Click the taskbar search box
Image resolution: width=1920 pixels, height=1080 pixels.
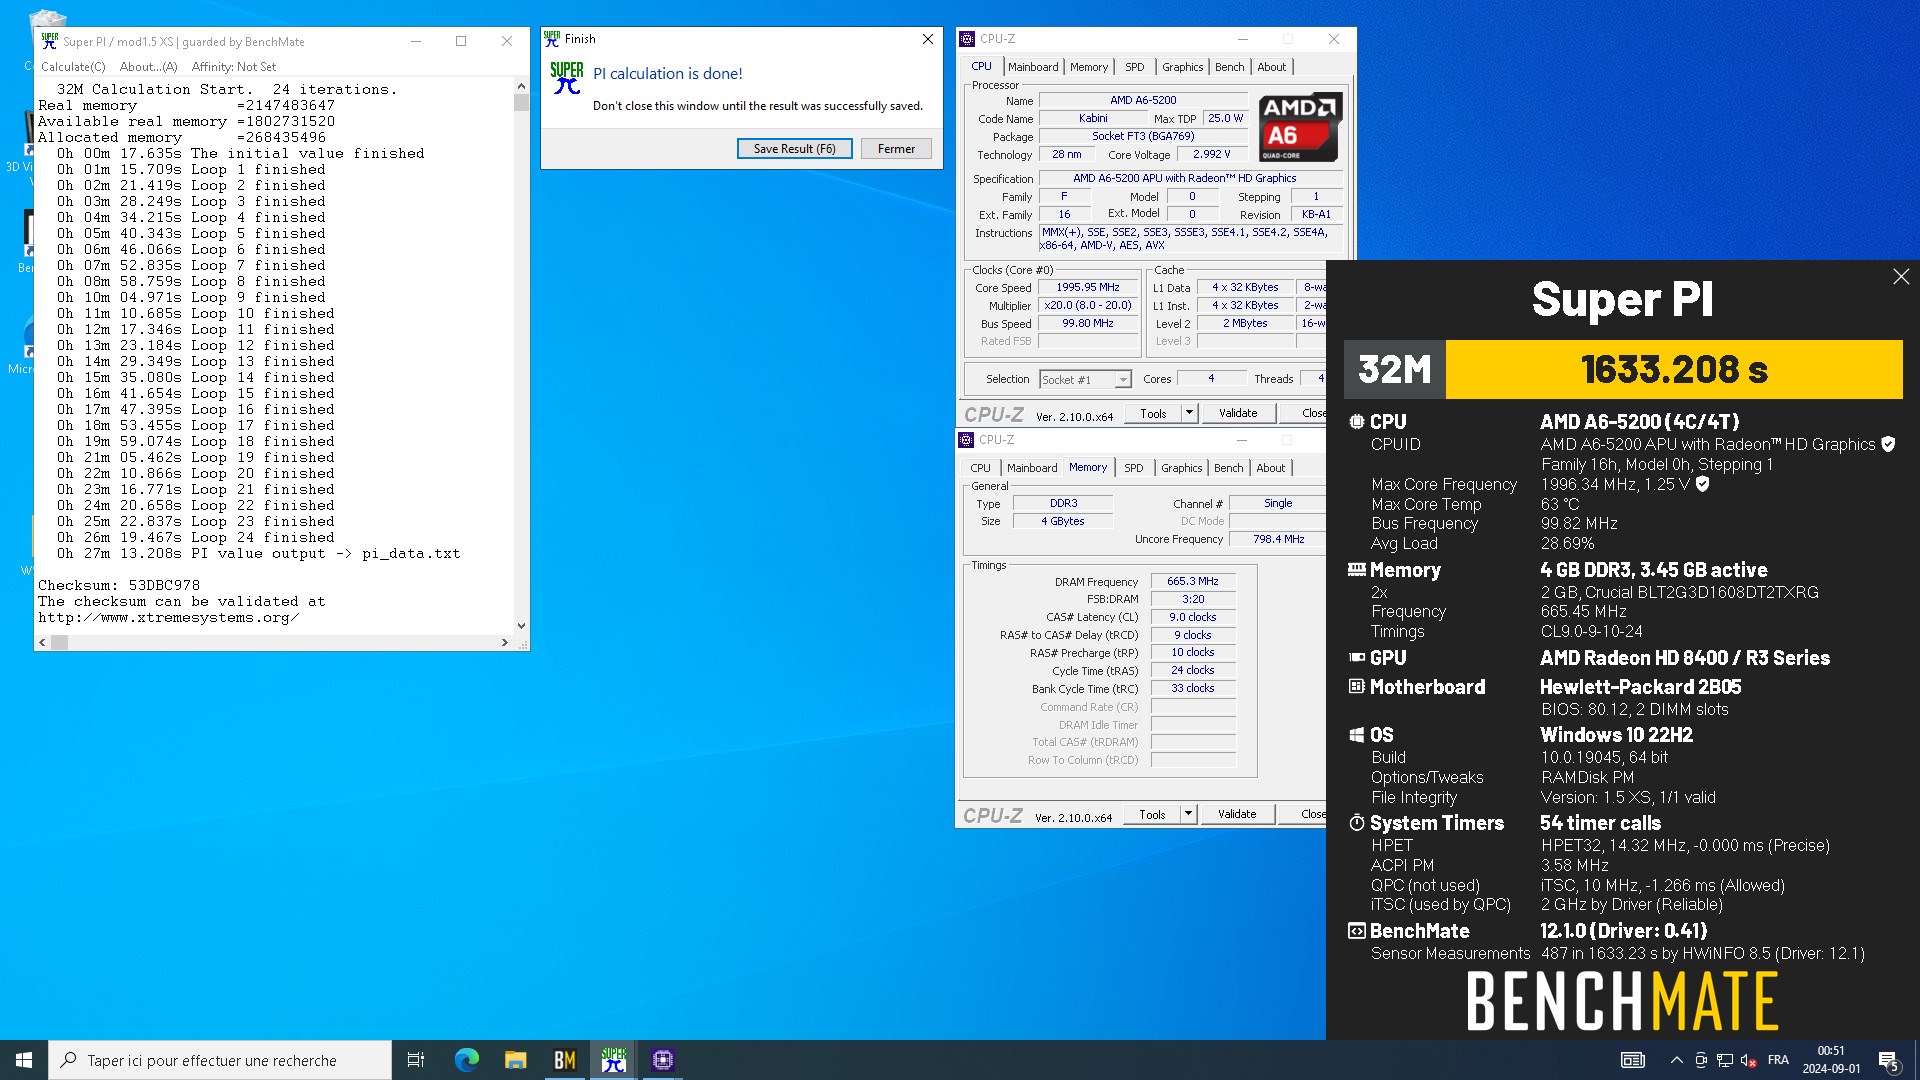(220, 1060)
